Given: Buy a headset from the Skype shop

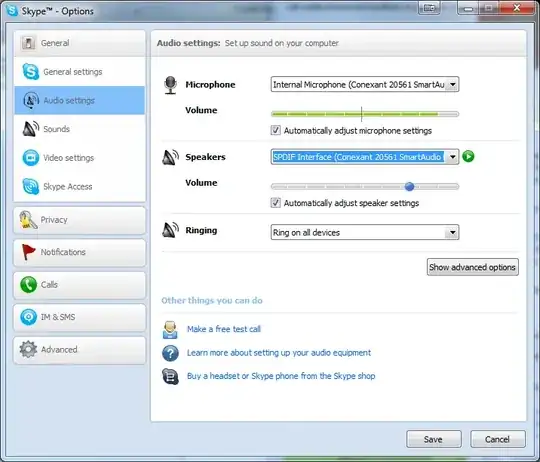Looking at the screenshot, I should tap(281, 376).
